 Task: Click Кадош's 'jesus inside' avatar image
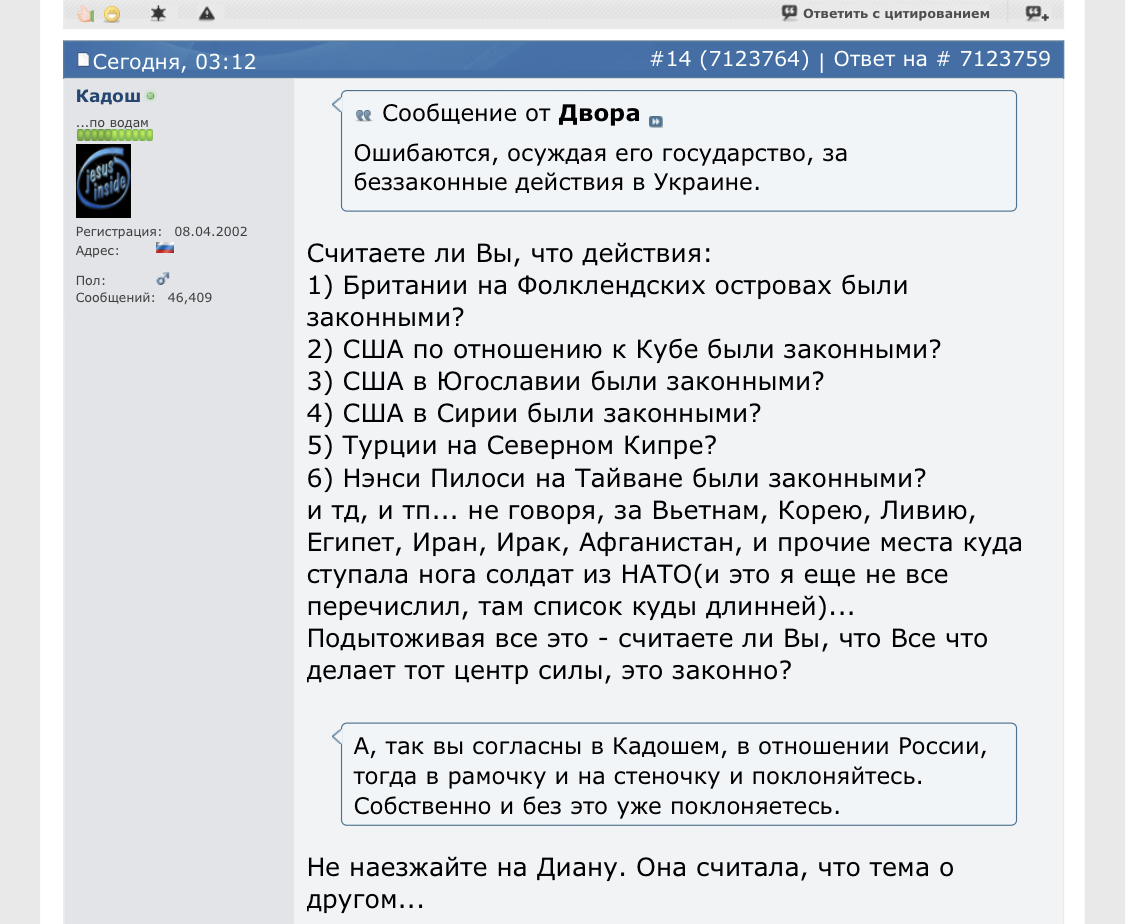(x=103, y=181)
